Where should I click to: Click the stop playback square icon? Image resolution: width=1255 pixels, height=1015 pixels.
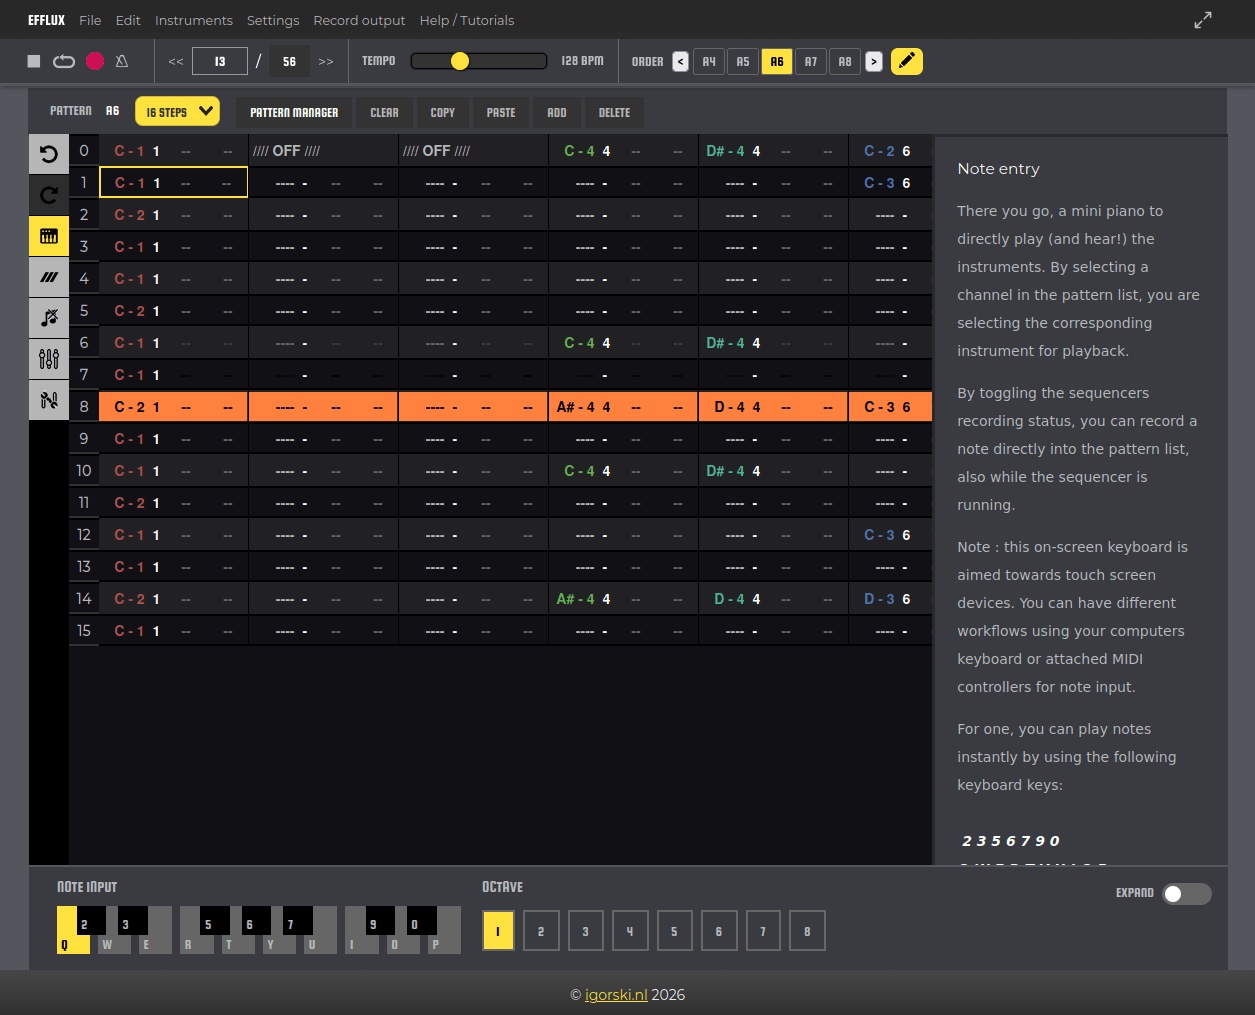click(x=34, y=61)
